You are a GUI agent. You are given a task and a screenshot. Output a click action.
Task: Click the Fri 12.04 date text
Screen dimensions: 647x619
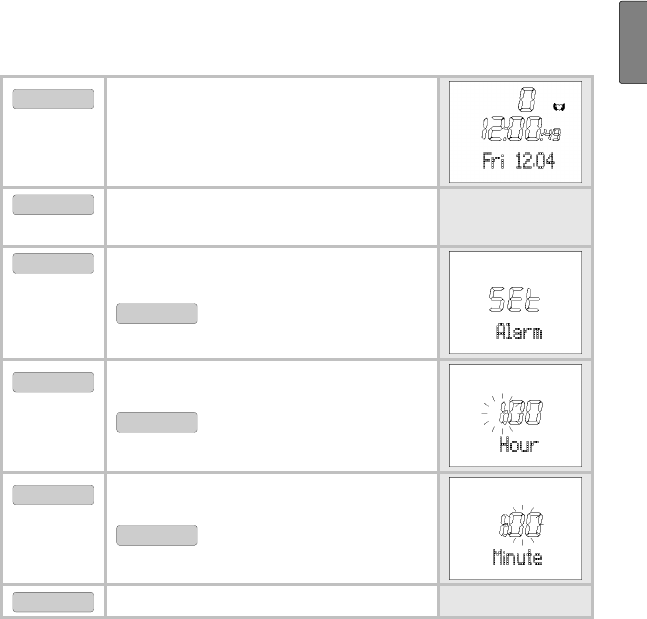click(518, 162)
